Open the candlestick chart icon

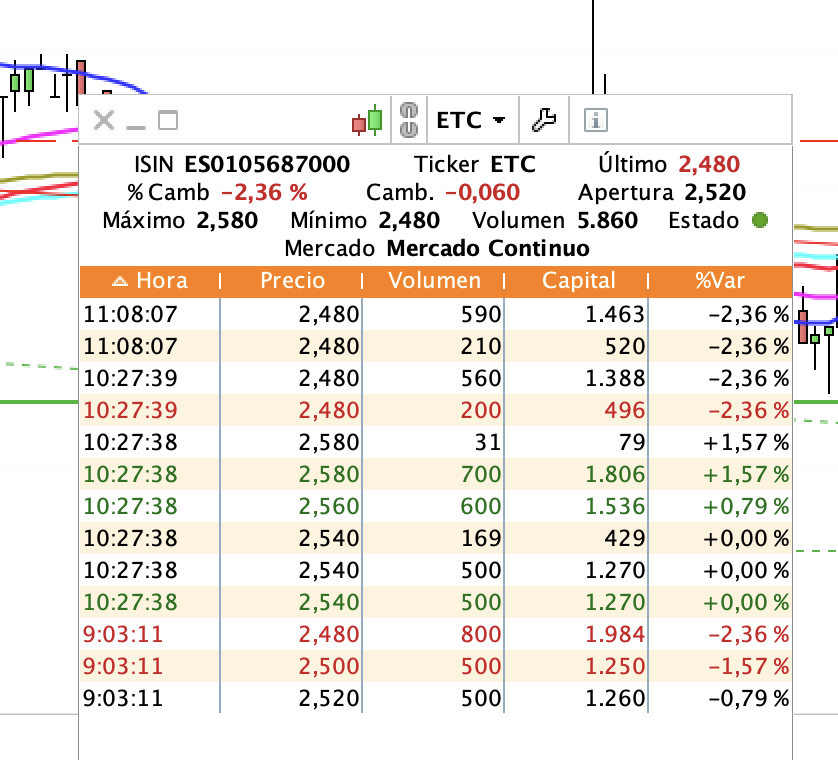pos(367,120)
